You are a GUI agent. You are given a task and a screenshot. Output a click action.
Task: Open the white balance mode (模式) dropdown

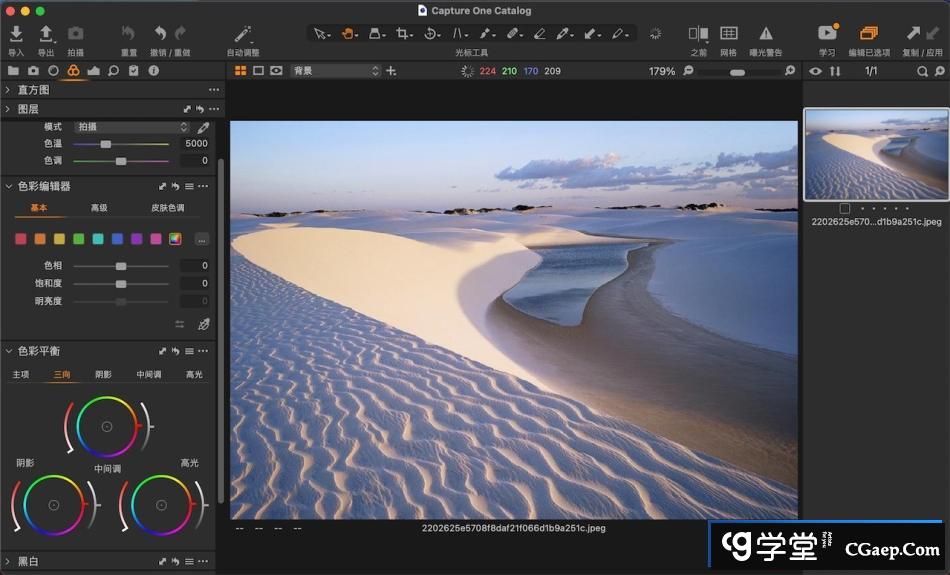click(x=131, y=127)
